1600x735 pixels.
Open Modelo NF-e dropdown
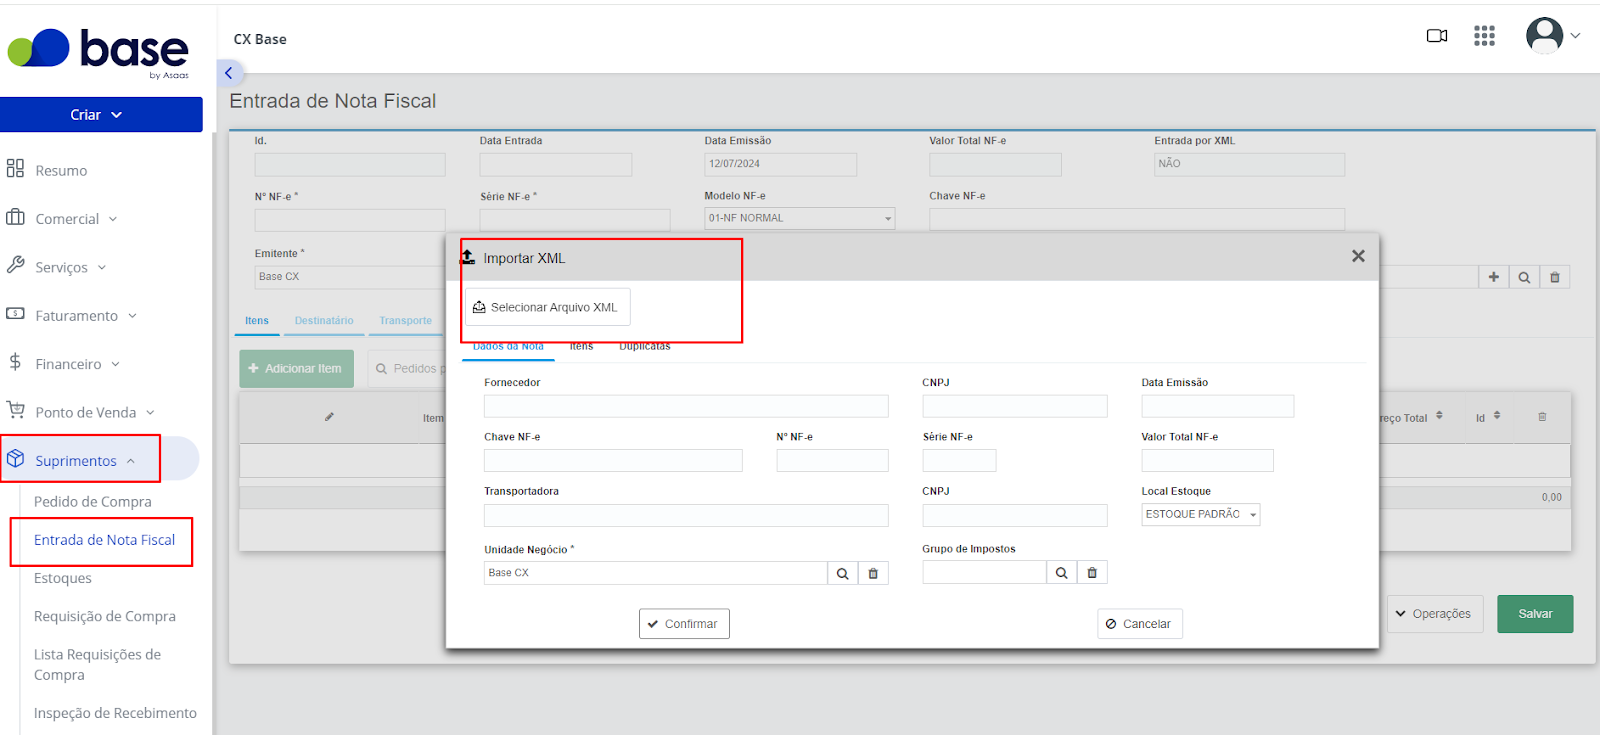point(799,218)
